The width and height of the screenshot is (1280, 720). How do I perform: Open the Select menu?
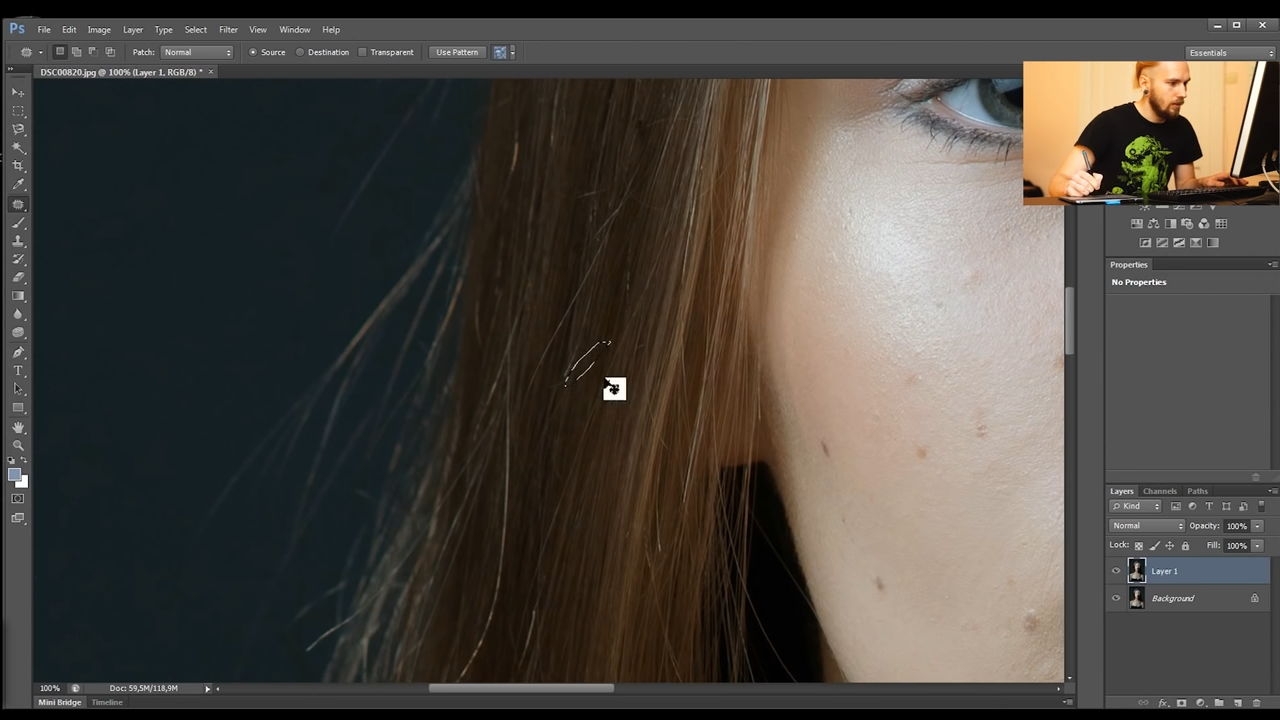coord(196,30)
